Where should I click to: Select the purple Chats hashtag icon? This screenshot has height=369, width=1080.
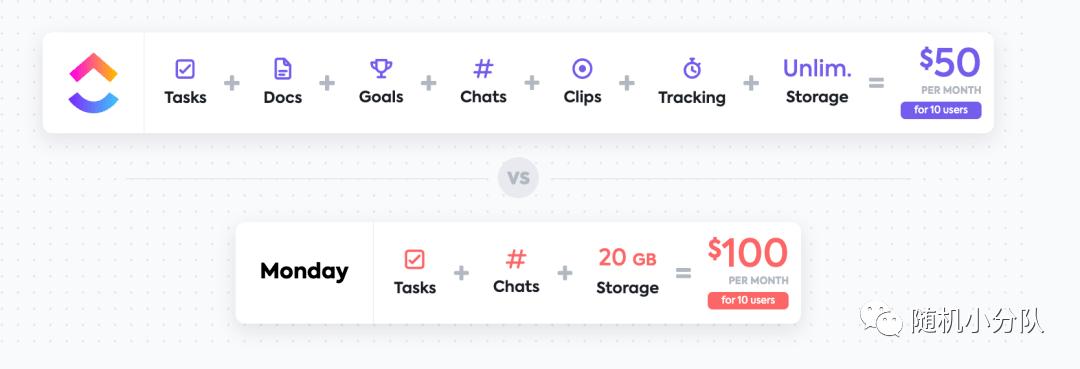point(484,69)
